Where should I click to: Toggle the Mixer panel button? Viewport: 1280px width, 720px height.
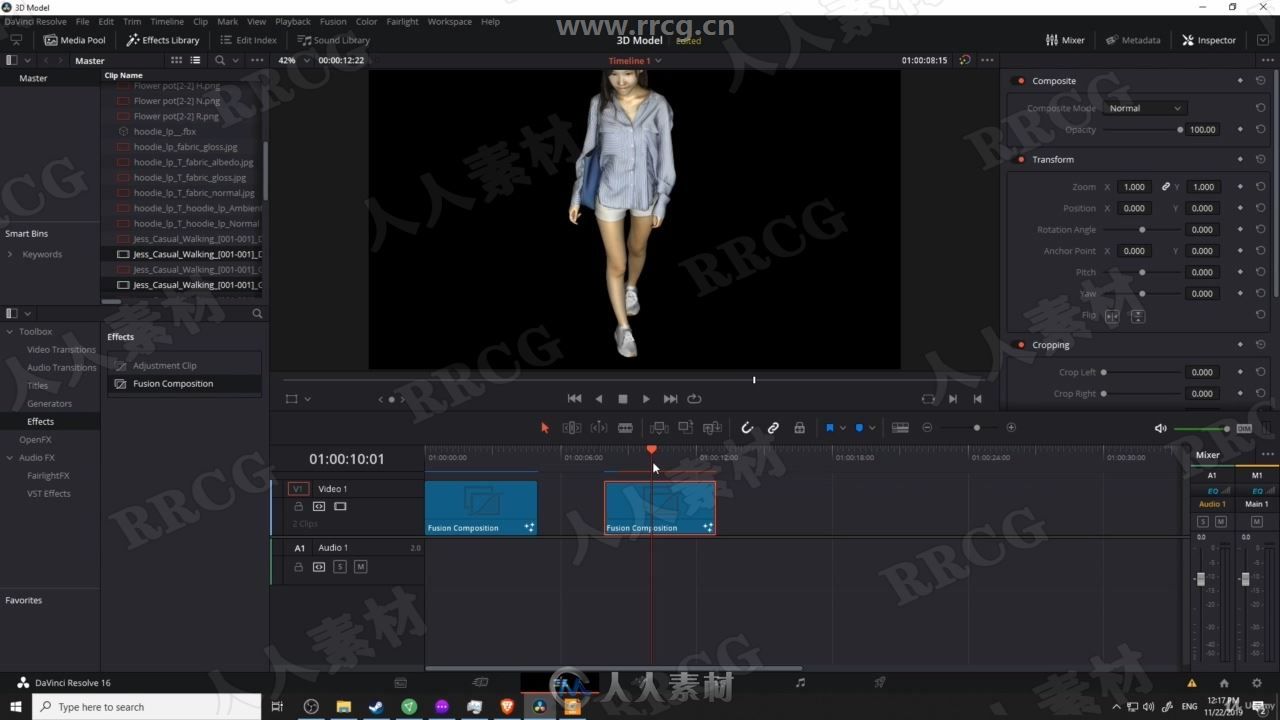click(x=1065, y=40)
